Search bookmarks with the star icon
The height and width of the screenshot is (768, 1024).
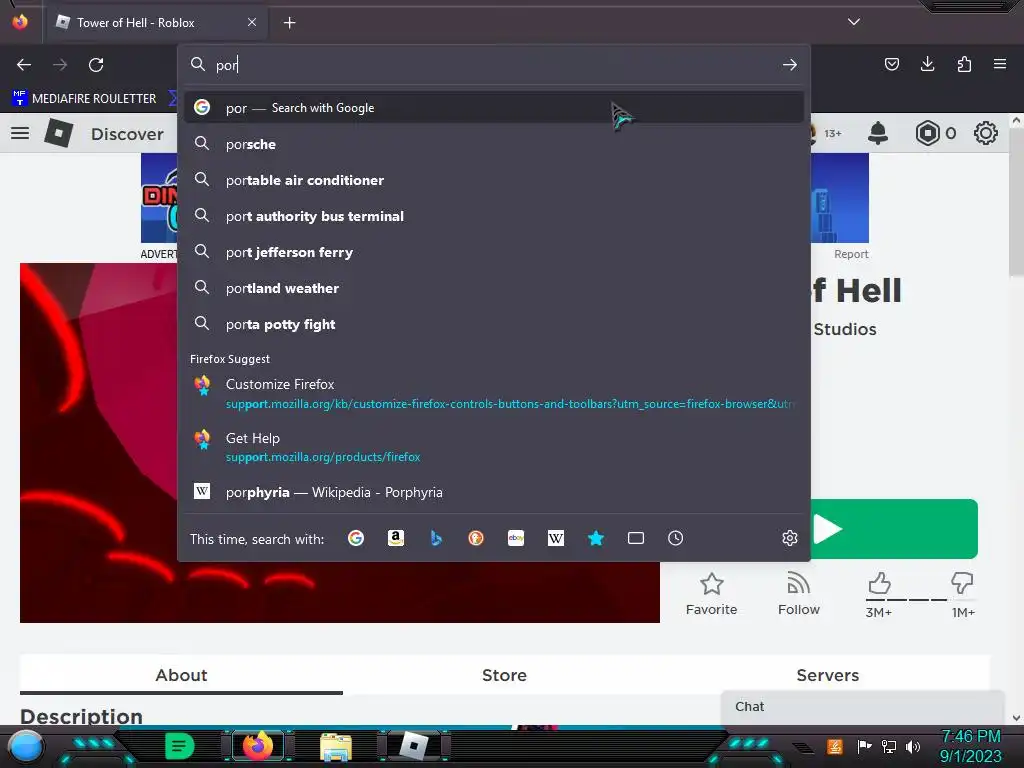[596, 538]
